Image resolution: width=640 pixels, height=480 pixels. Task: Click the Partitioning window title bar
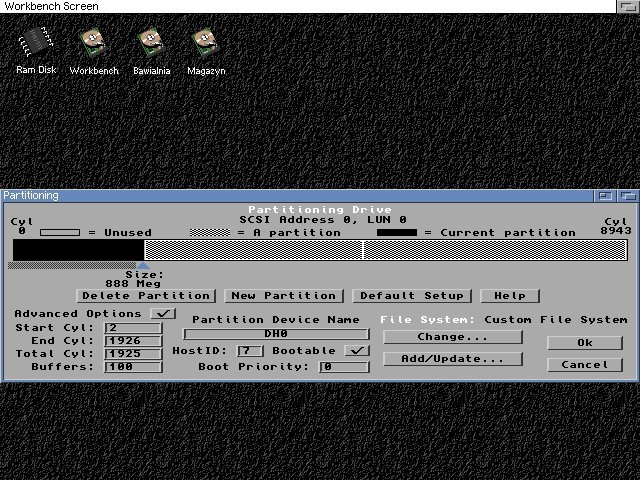point(297,196)
